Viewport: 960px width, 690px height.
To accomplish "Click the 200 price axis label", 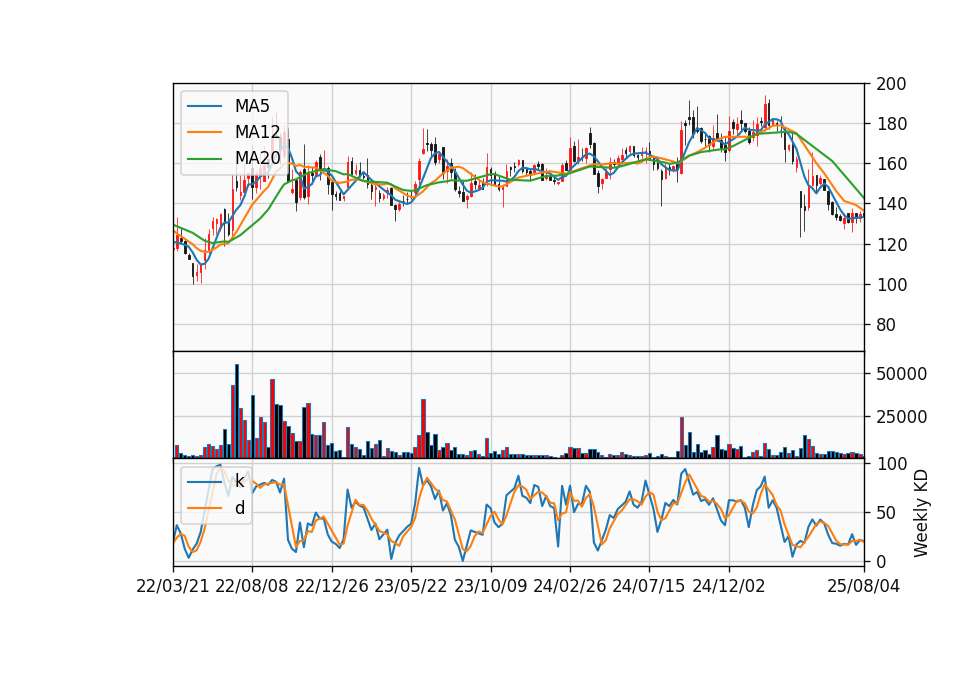I will tap(891, 84).
